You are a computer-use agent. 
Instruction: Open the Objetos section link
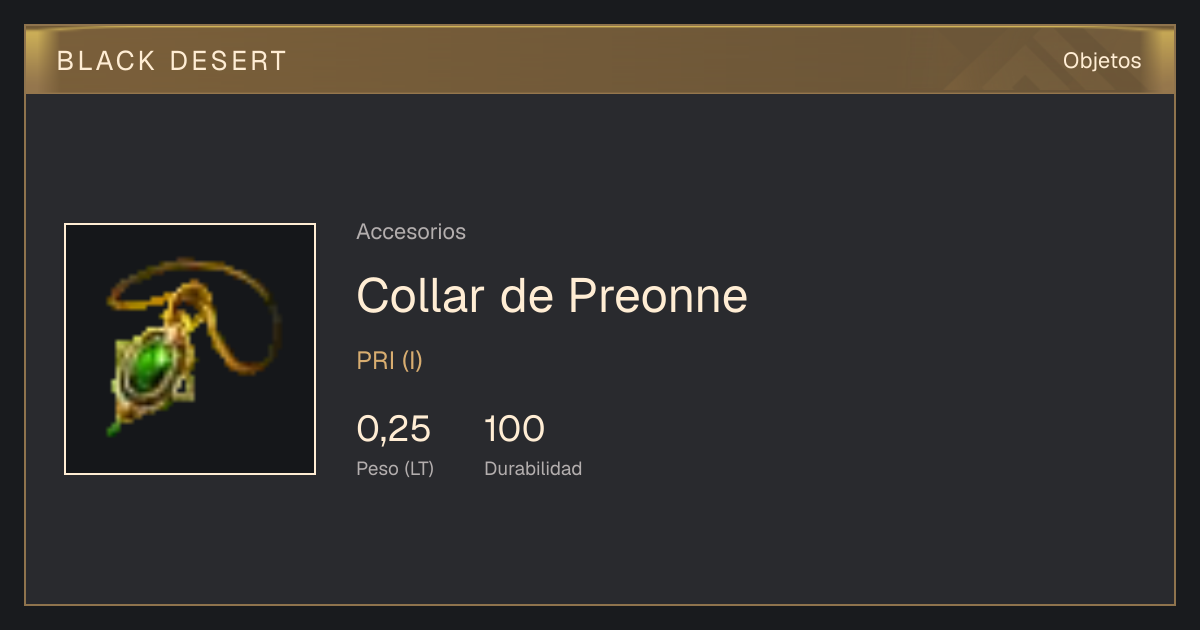click(x=1102, y=61)
